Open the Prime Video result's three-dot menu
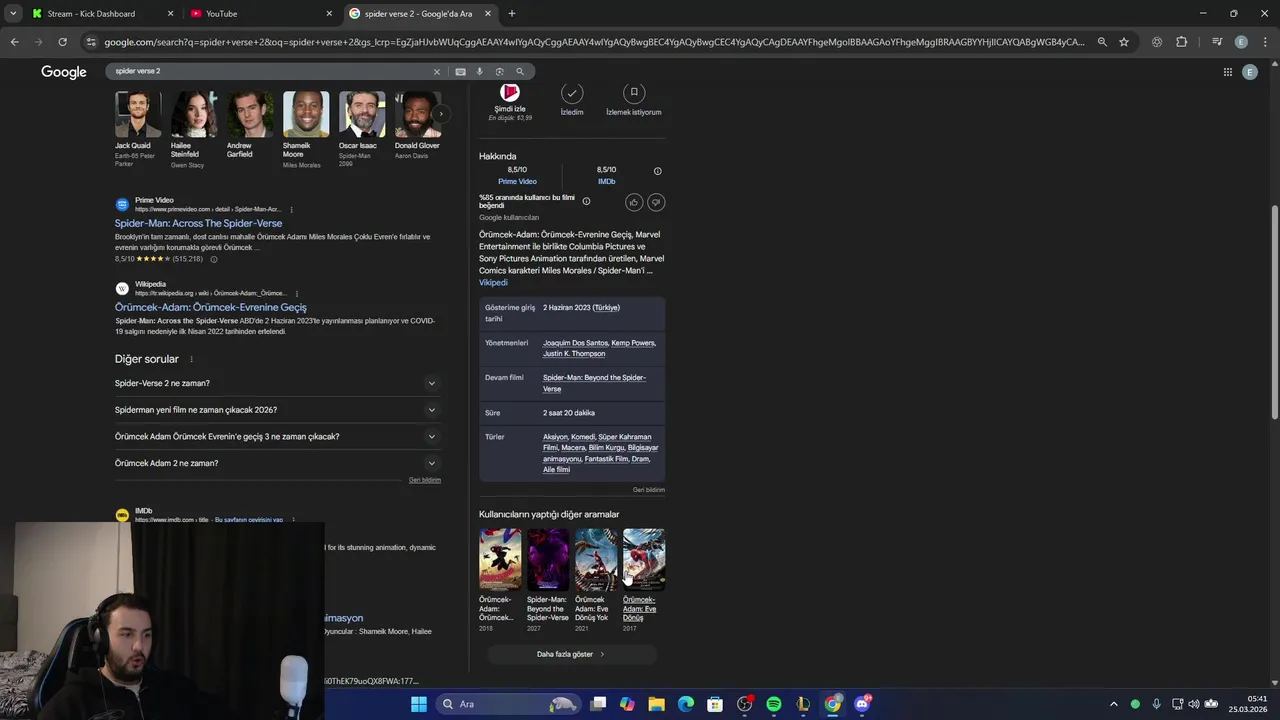The height and width of the screenshot is (720, 1280). (x=292, y=210)
